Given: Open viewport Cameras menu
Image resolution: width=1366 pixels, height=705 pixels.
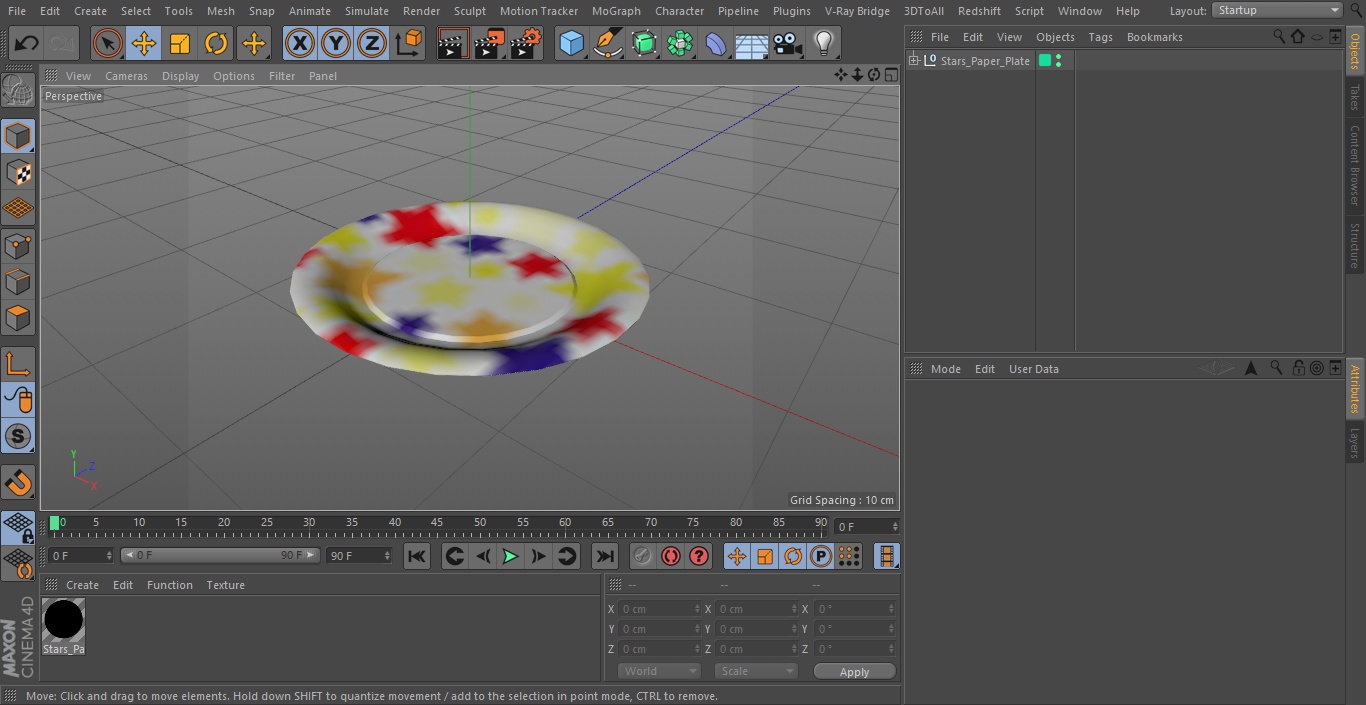Looking at the screenshot, I should coord(126,76).
